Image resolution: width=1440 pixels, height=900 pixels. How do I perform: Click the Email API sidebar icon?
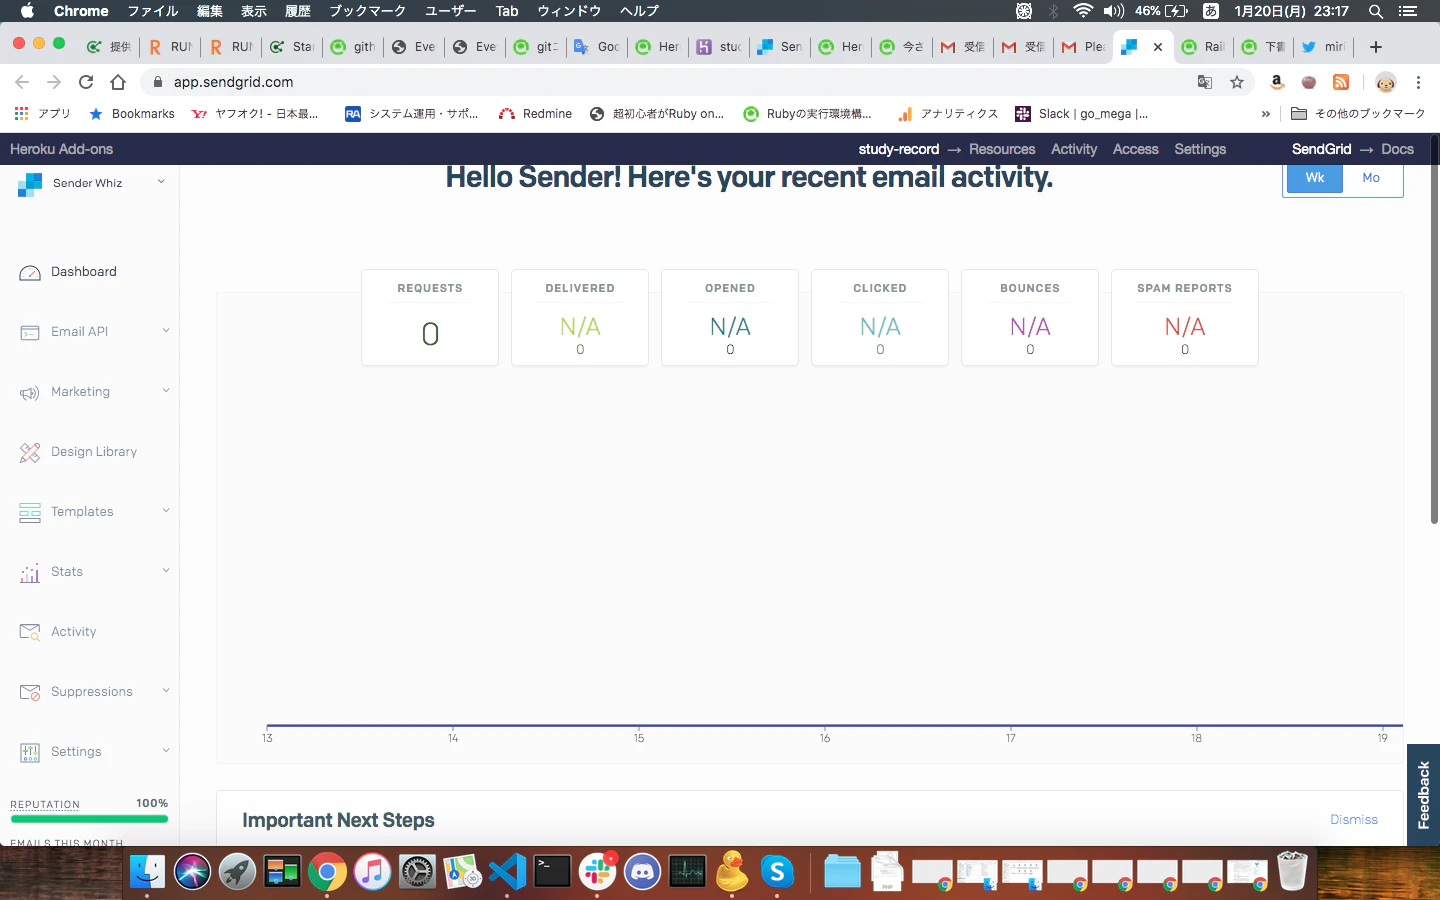pyautogui.click(x=30, y=332)
